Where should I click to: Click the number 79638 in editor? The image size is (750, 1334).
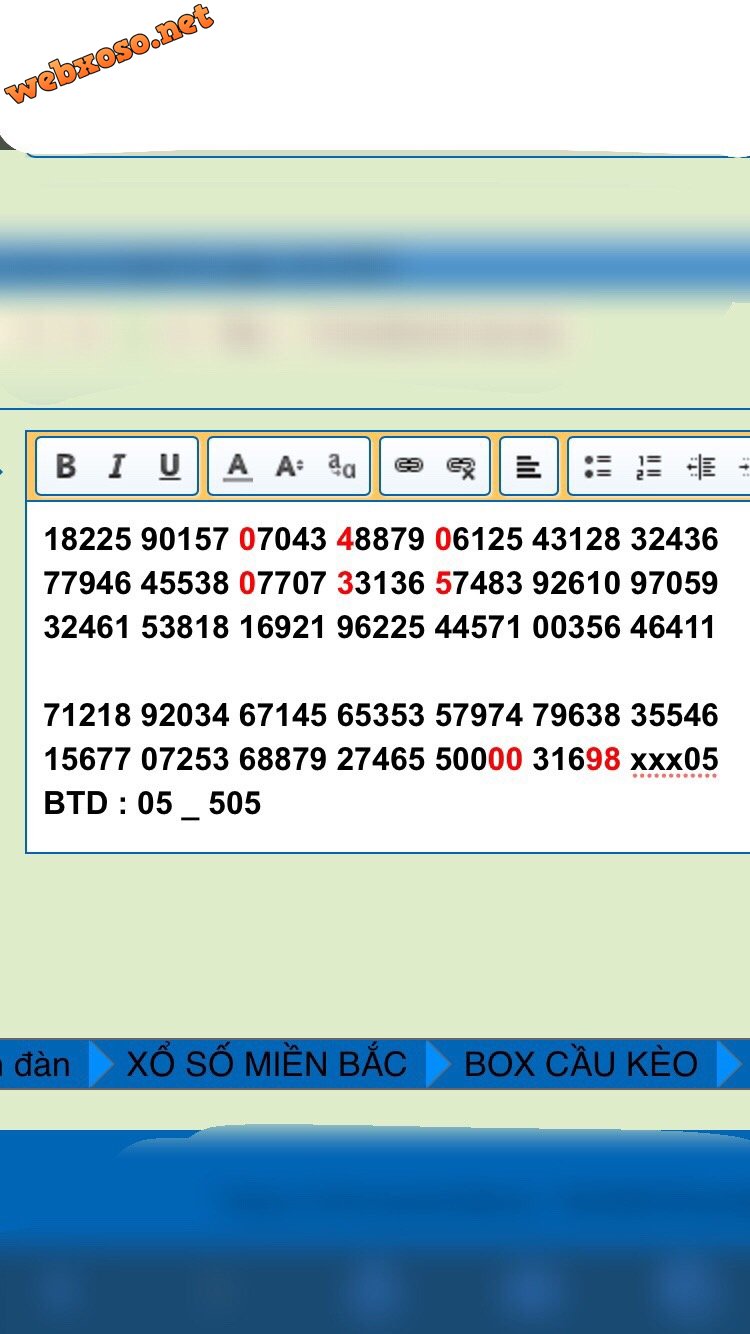click(x=577, y=715)
